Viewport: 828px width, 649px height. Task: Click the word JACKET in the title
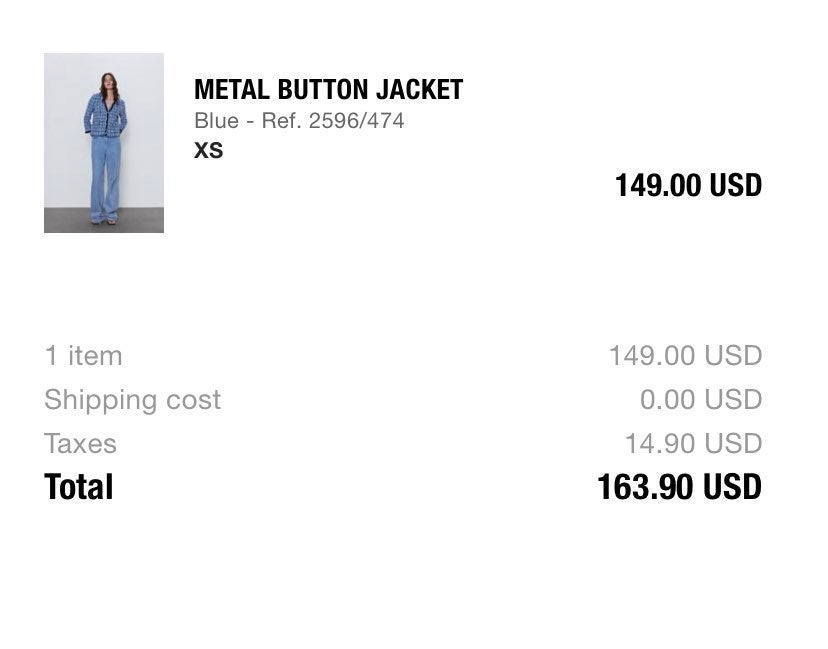point(420,89)
